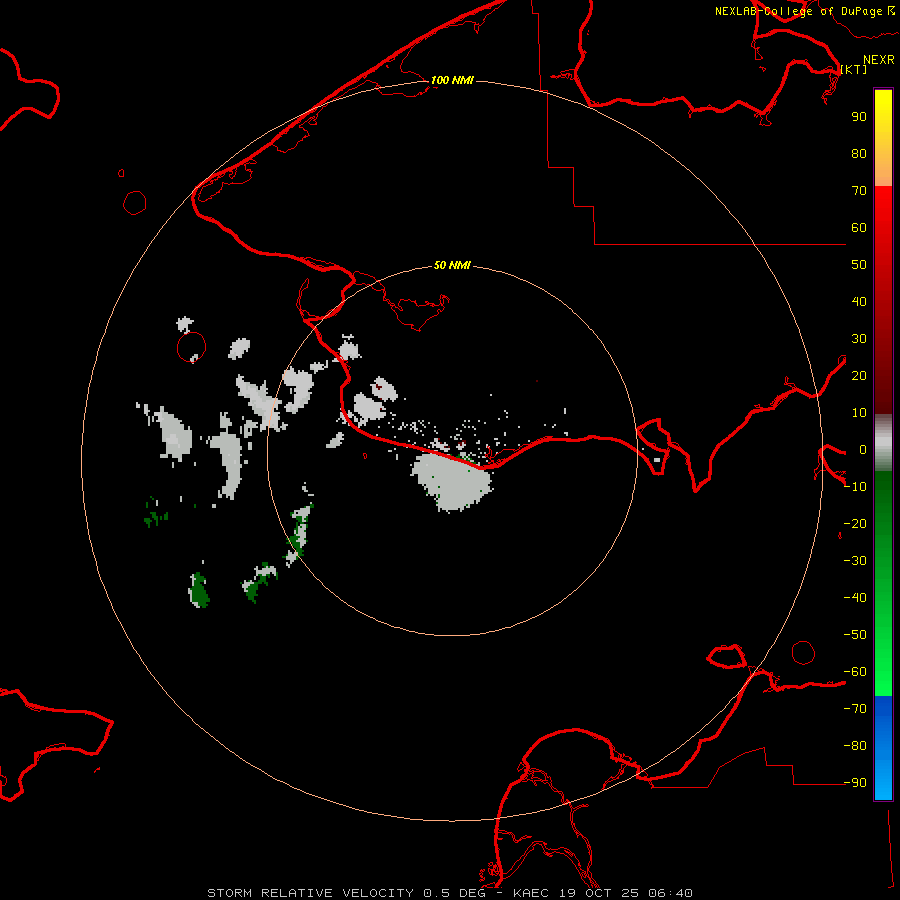Click the -40 value on the velocity scale

855,598
